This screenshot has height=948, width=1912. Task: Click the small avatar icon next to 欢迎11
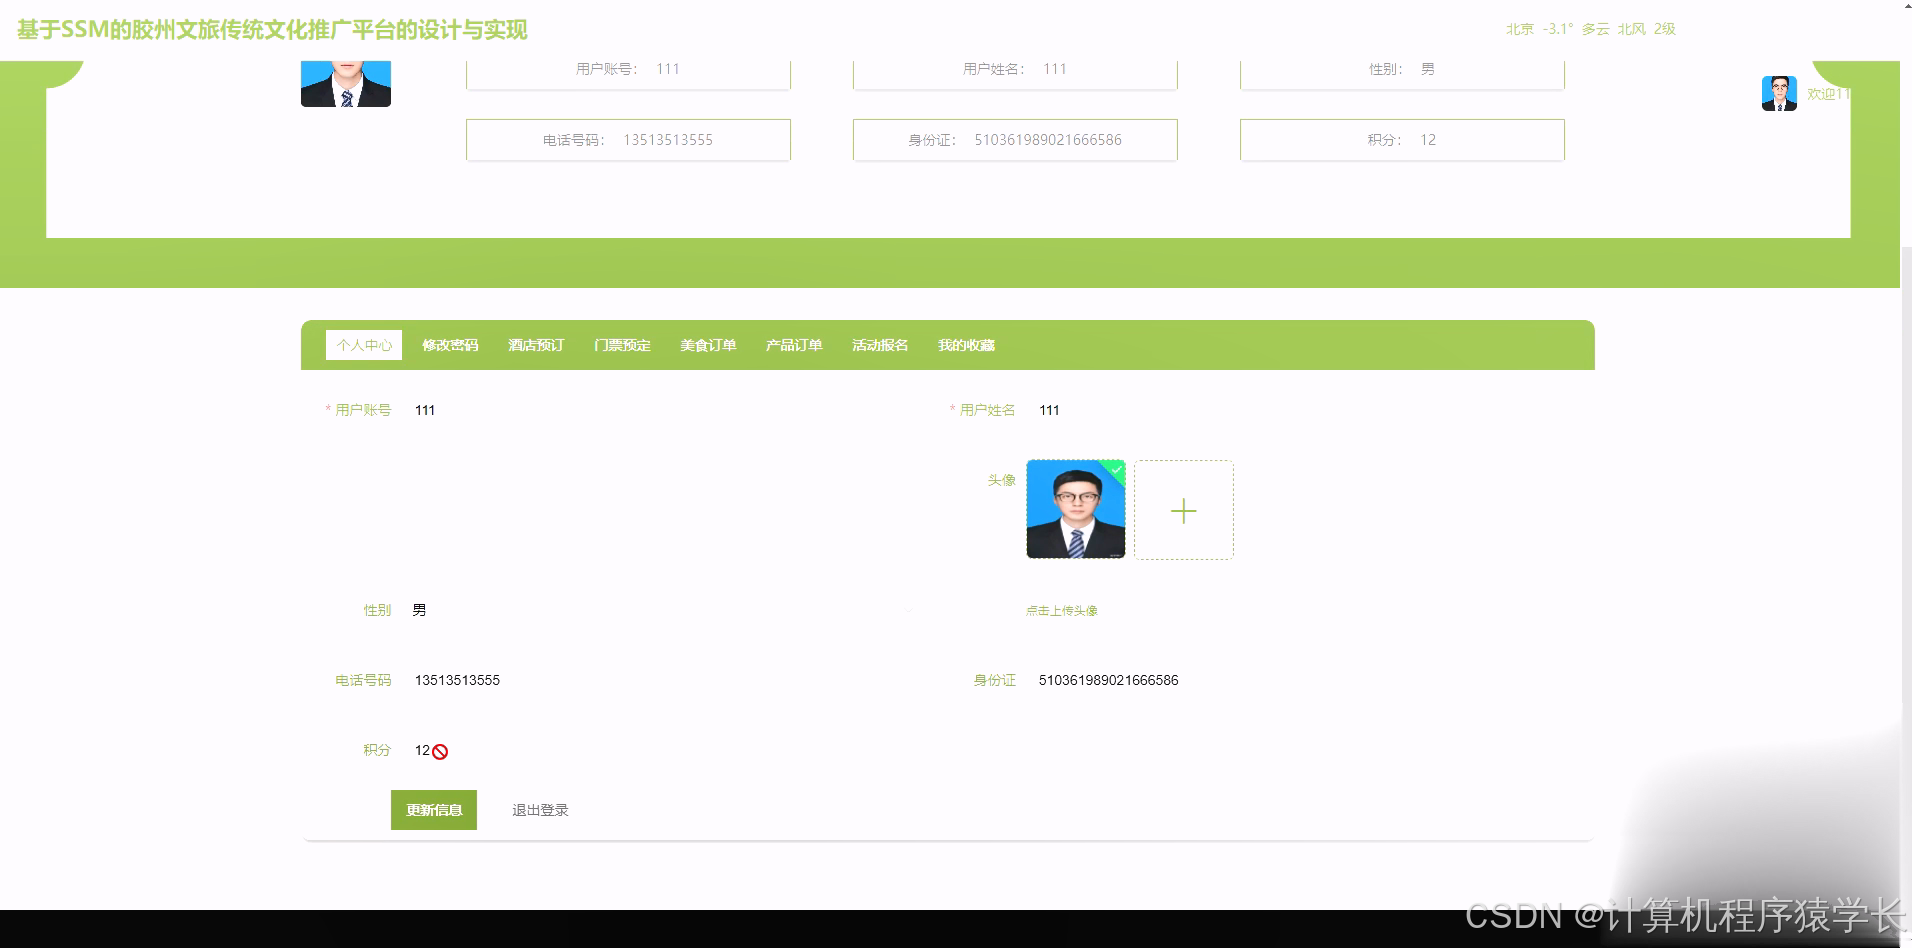(x=1779, y=93)
